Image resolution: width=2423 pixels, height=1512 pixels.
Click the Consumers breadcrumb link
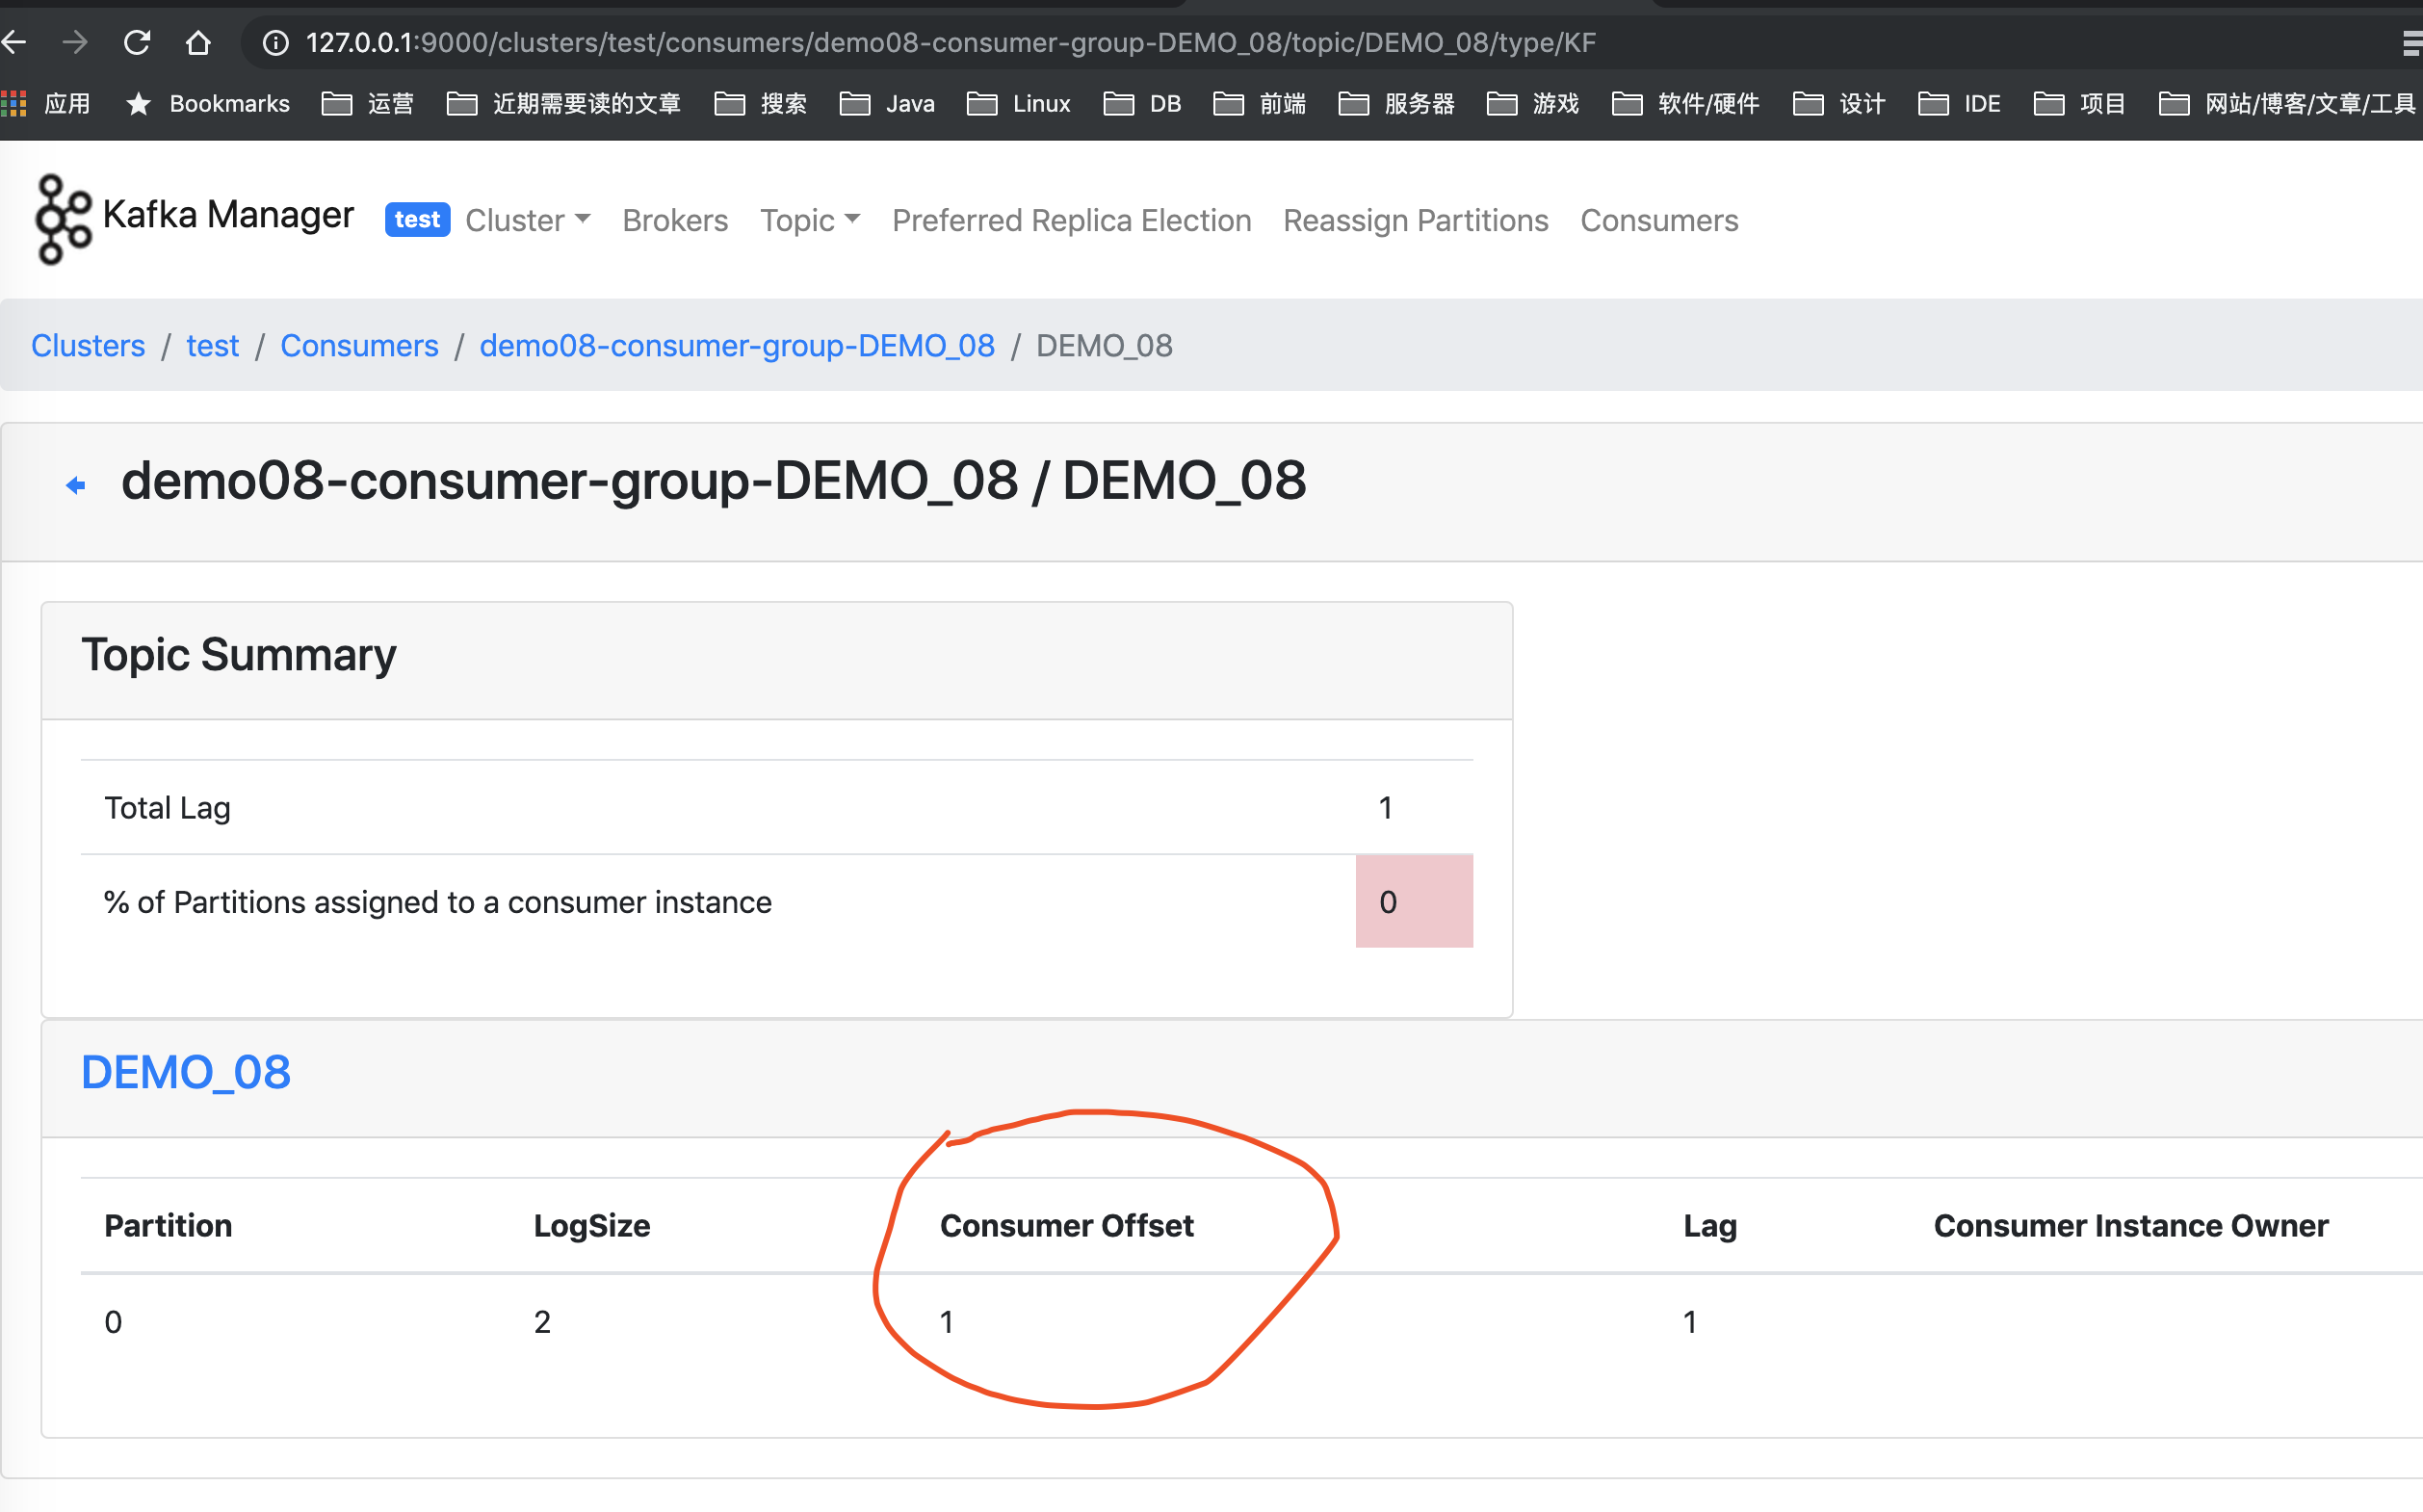coord(359,346)
